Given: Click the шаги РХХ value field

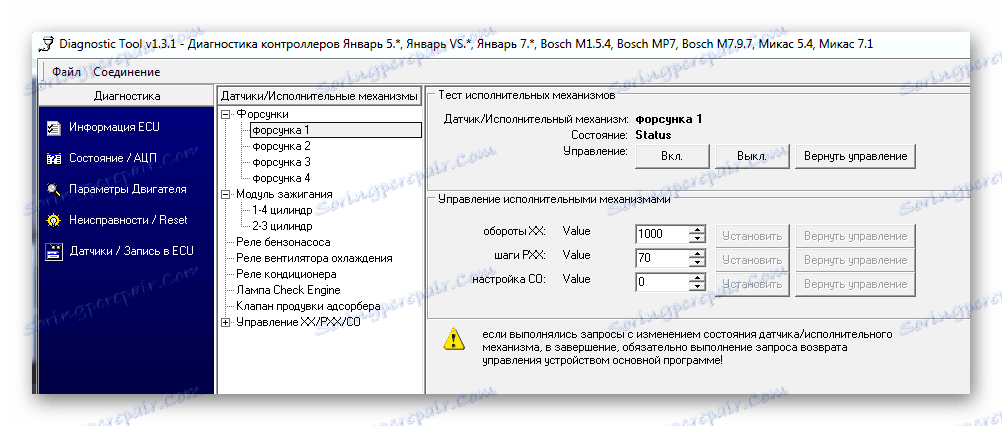Looking at the screenshot, I should [662, 259].
